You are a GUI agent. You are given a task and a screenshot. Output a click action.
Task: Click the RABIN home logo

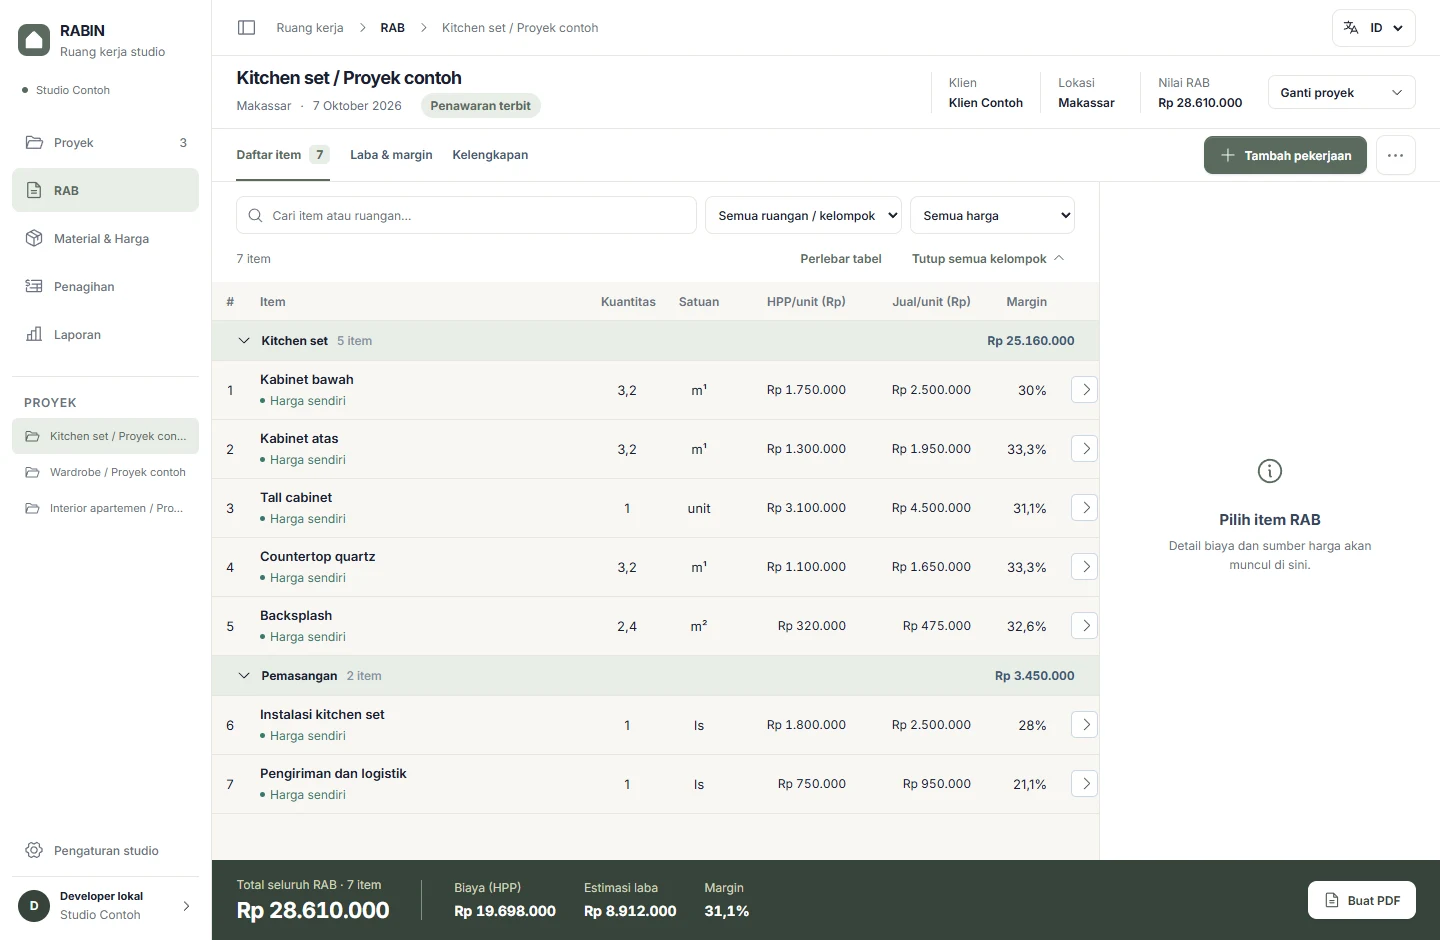point(34,40)
